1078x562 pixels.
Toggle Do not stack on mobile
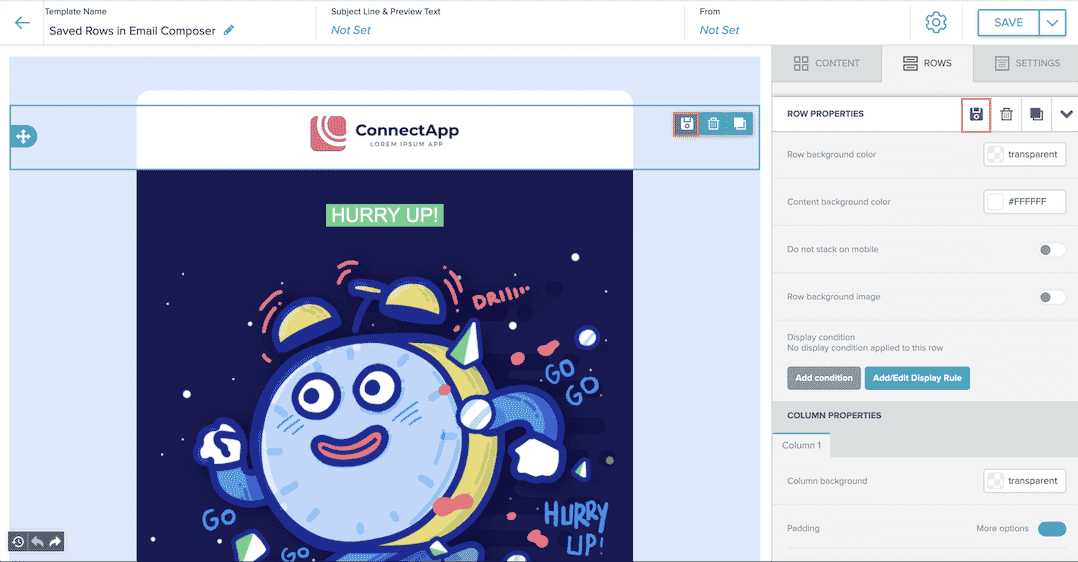[1052, 250]
